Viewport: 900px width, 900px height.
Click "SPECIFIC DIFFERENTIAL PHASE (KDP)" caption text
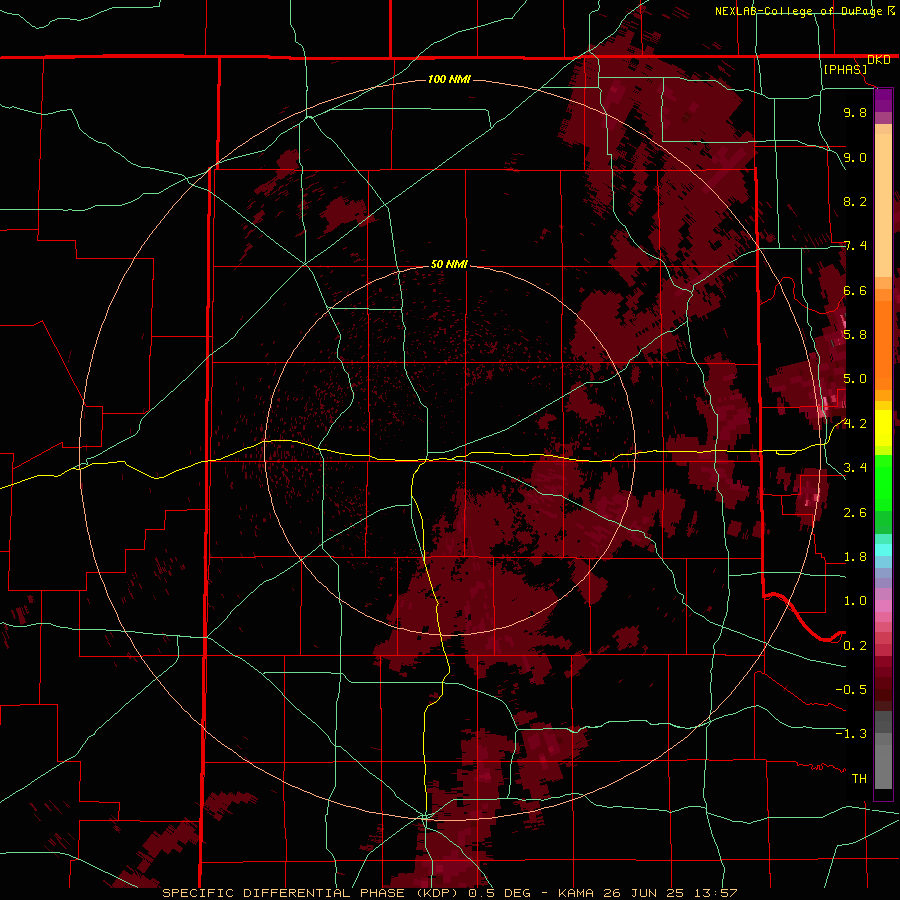[x=312, y=893]
